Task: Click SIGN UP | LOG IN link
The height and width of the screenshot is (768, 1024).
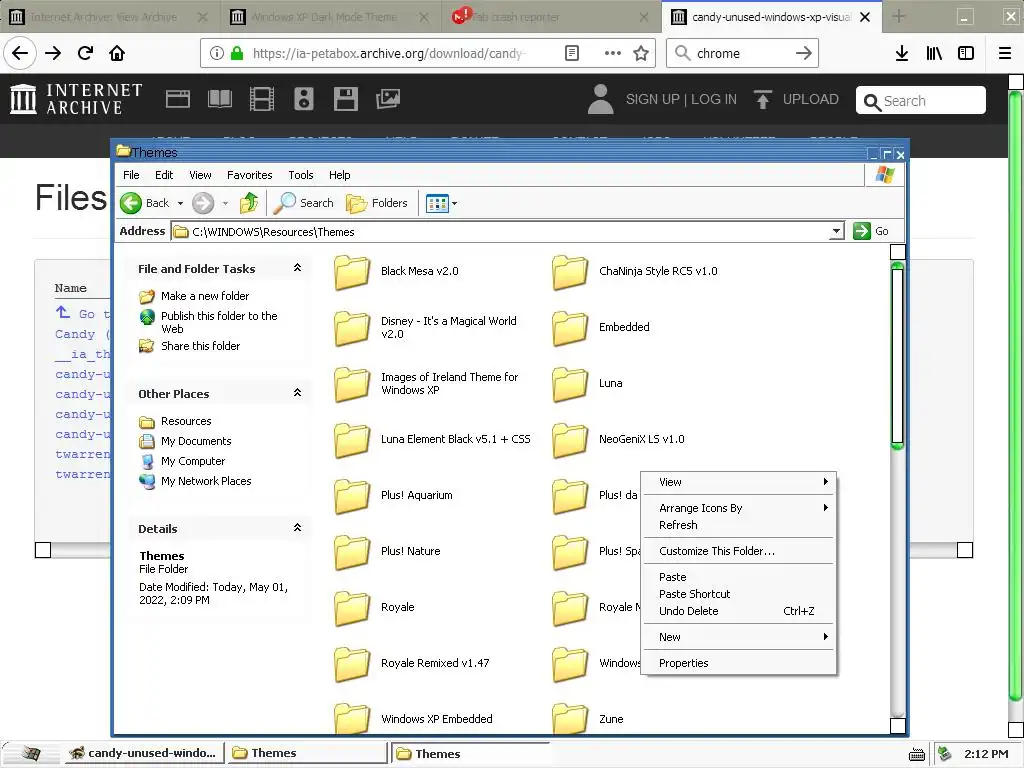Action: [681, 99]
